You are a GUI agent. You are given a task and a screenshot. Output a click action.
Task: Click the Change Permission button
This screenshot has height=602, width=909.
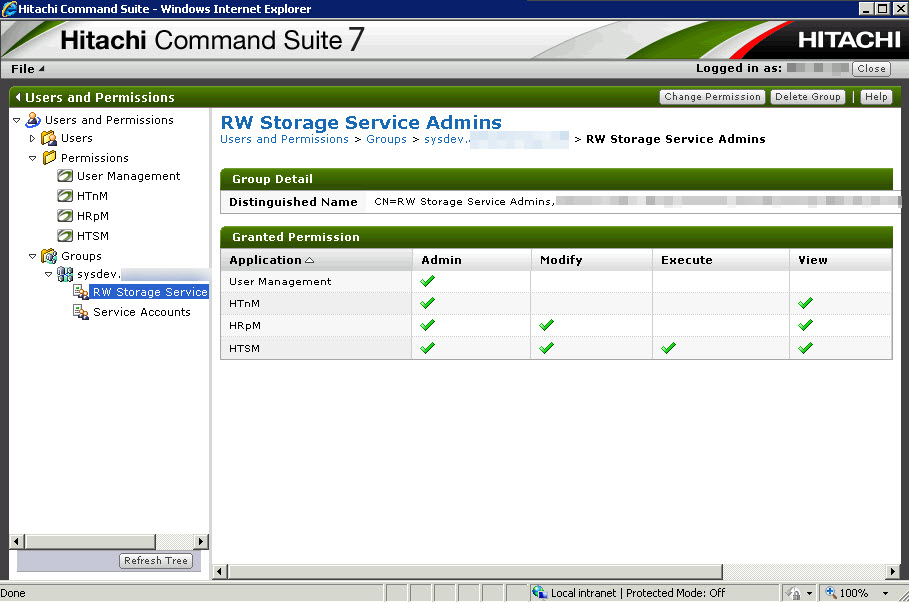(712, 97)
